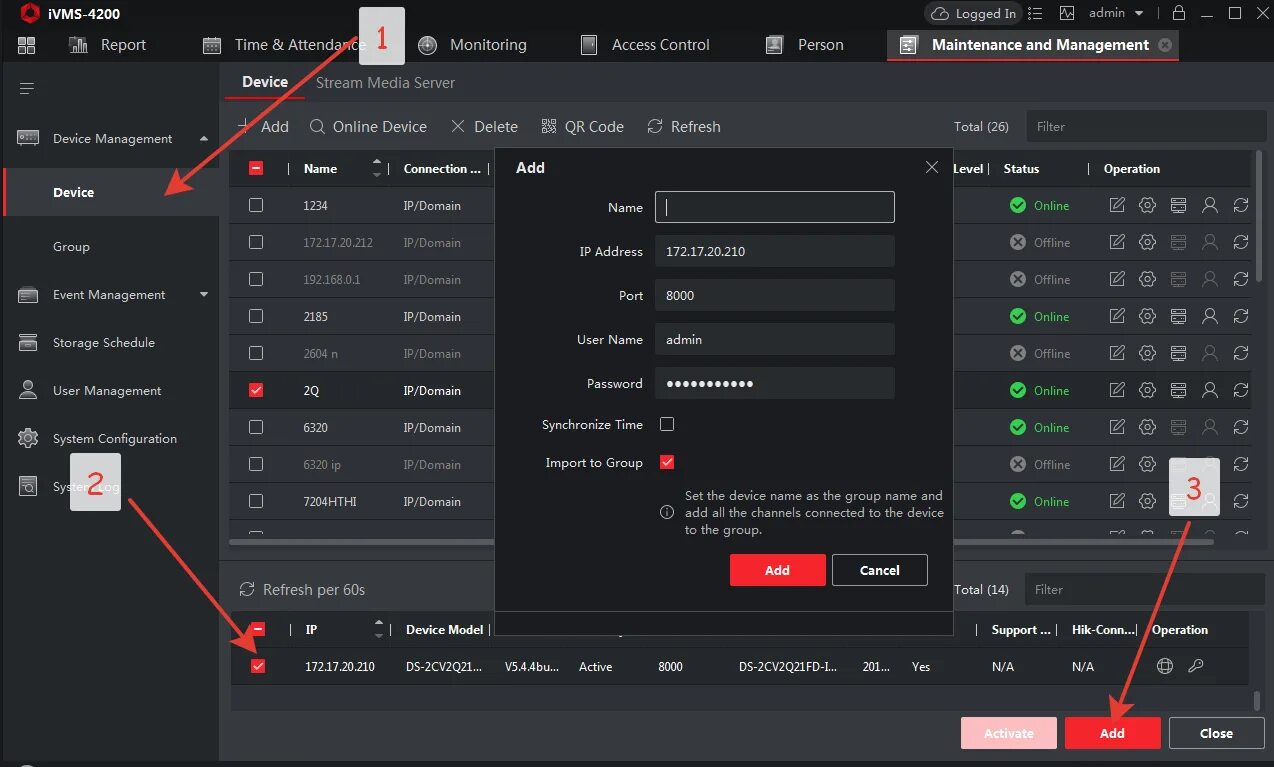View online users for device 2Q
Viewport: 1274px width, 767px height.
[x=1210, y=390]
